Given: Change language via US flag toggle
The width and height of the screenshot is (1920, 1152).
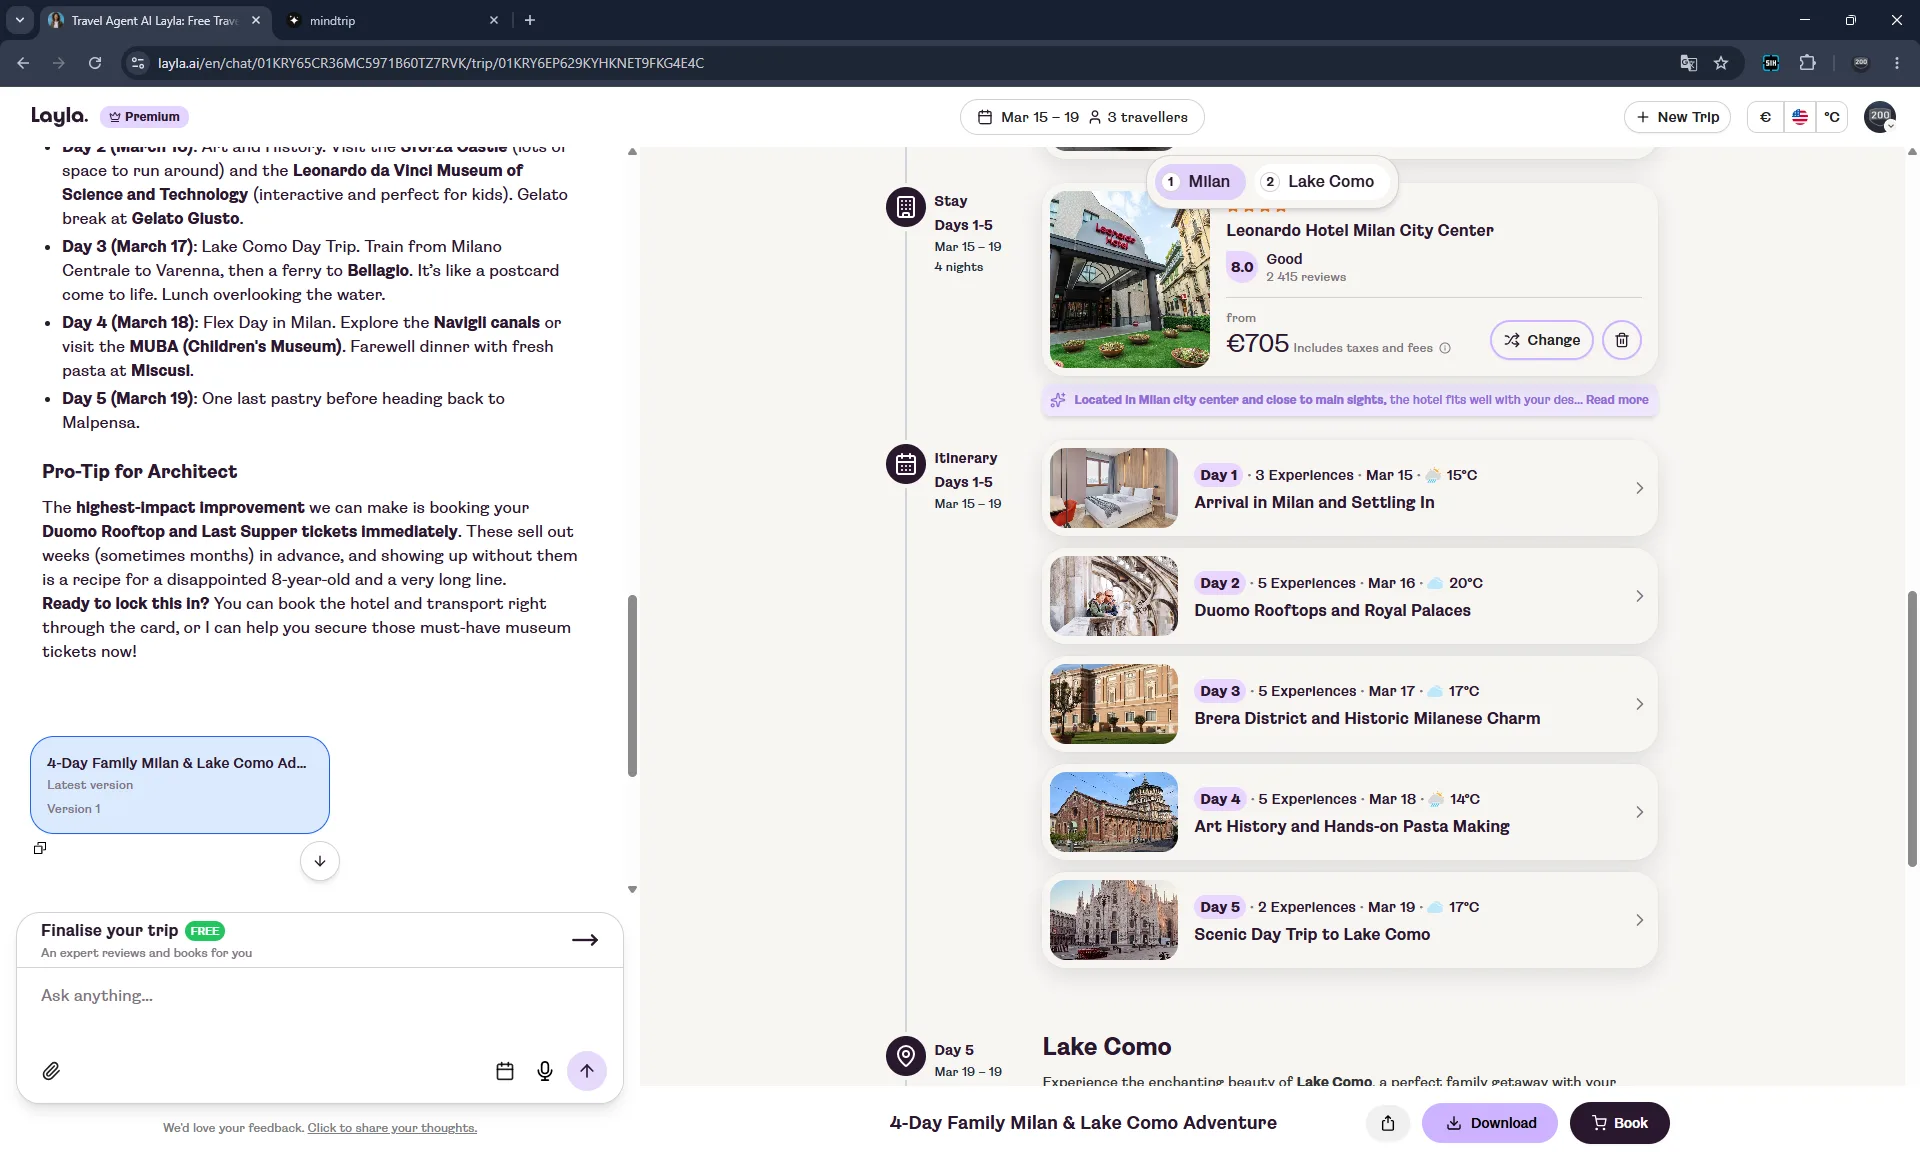Looking at the screenshot, I should point(1800,117).
